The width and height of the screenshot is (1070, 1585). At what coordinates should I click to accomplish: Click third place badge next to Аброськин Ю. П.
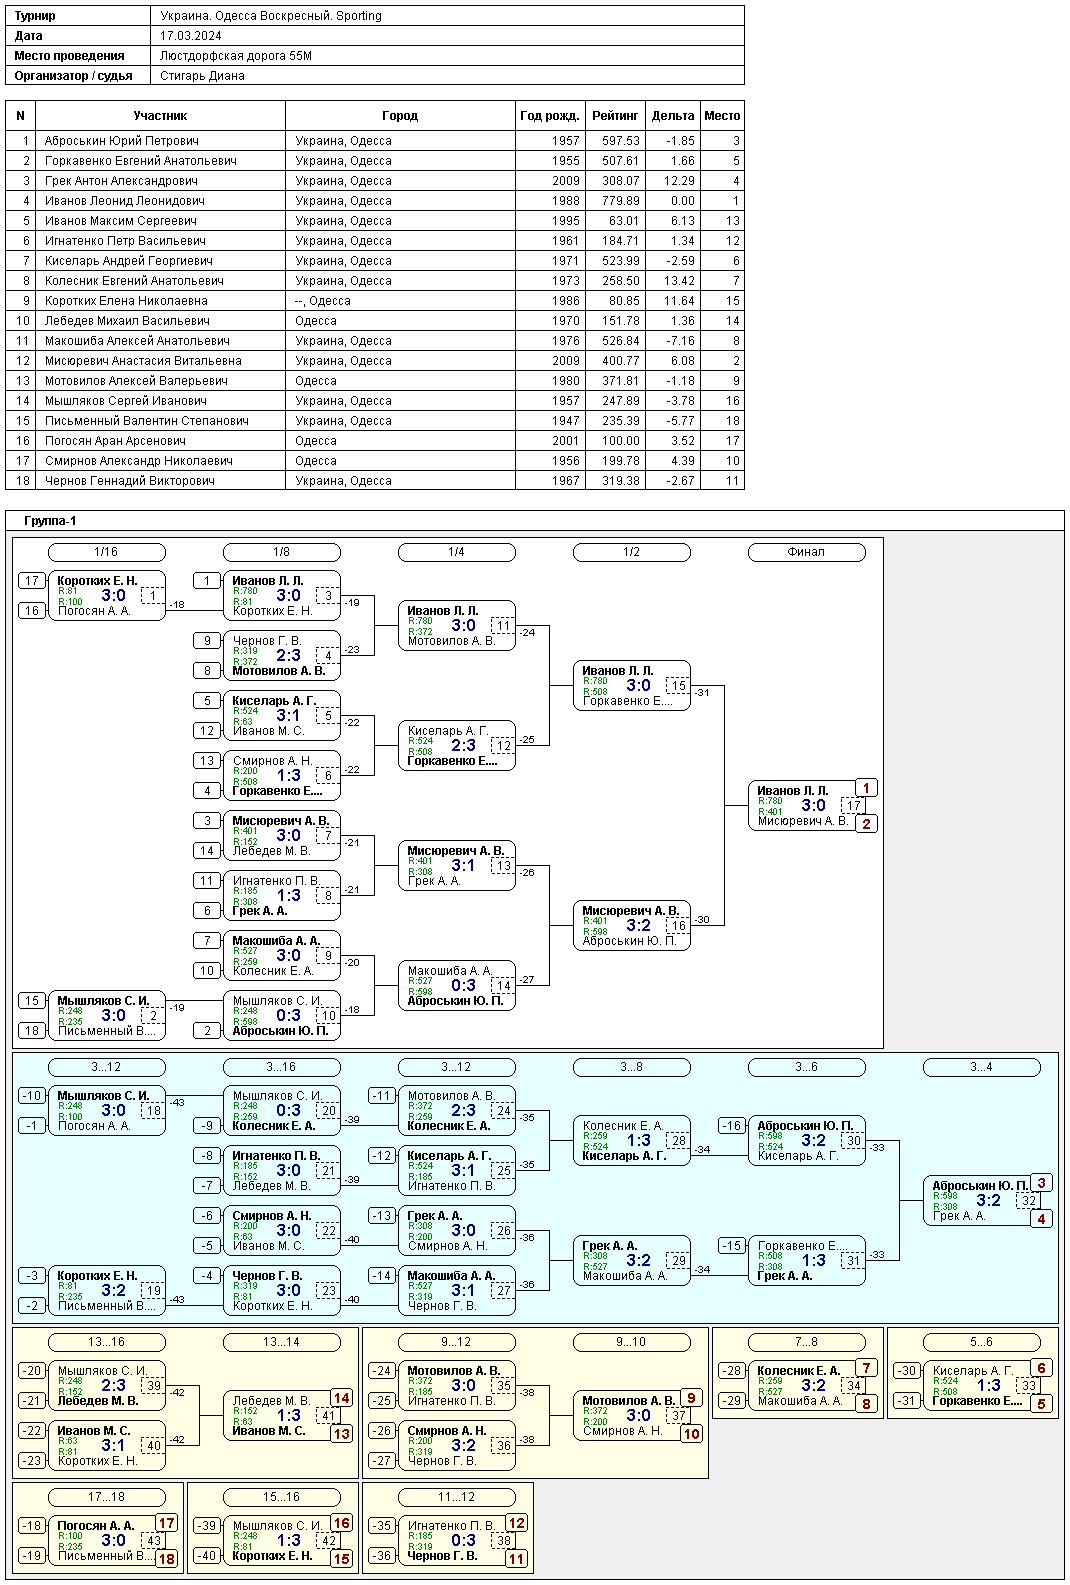click(1041, 1183)
